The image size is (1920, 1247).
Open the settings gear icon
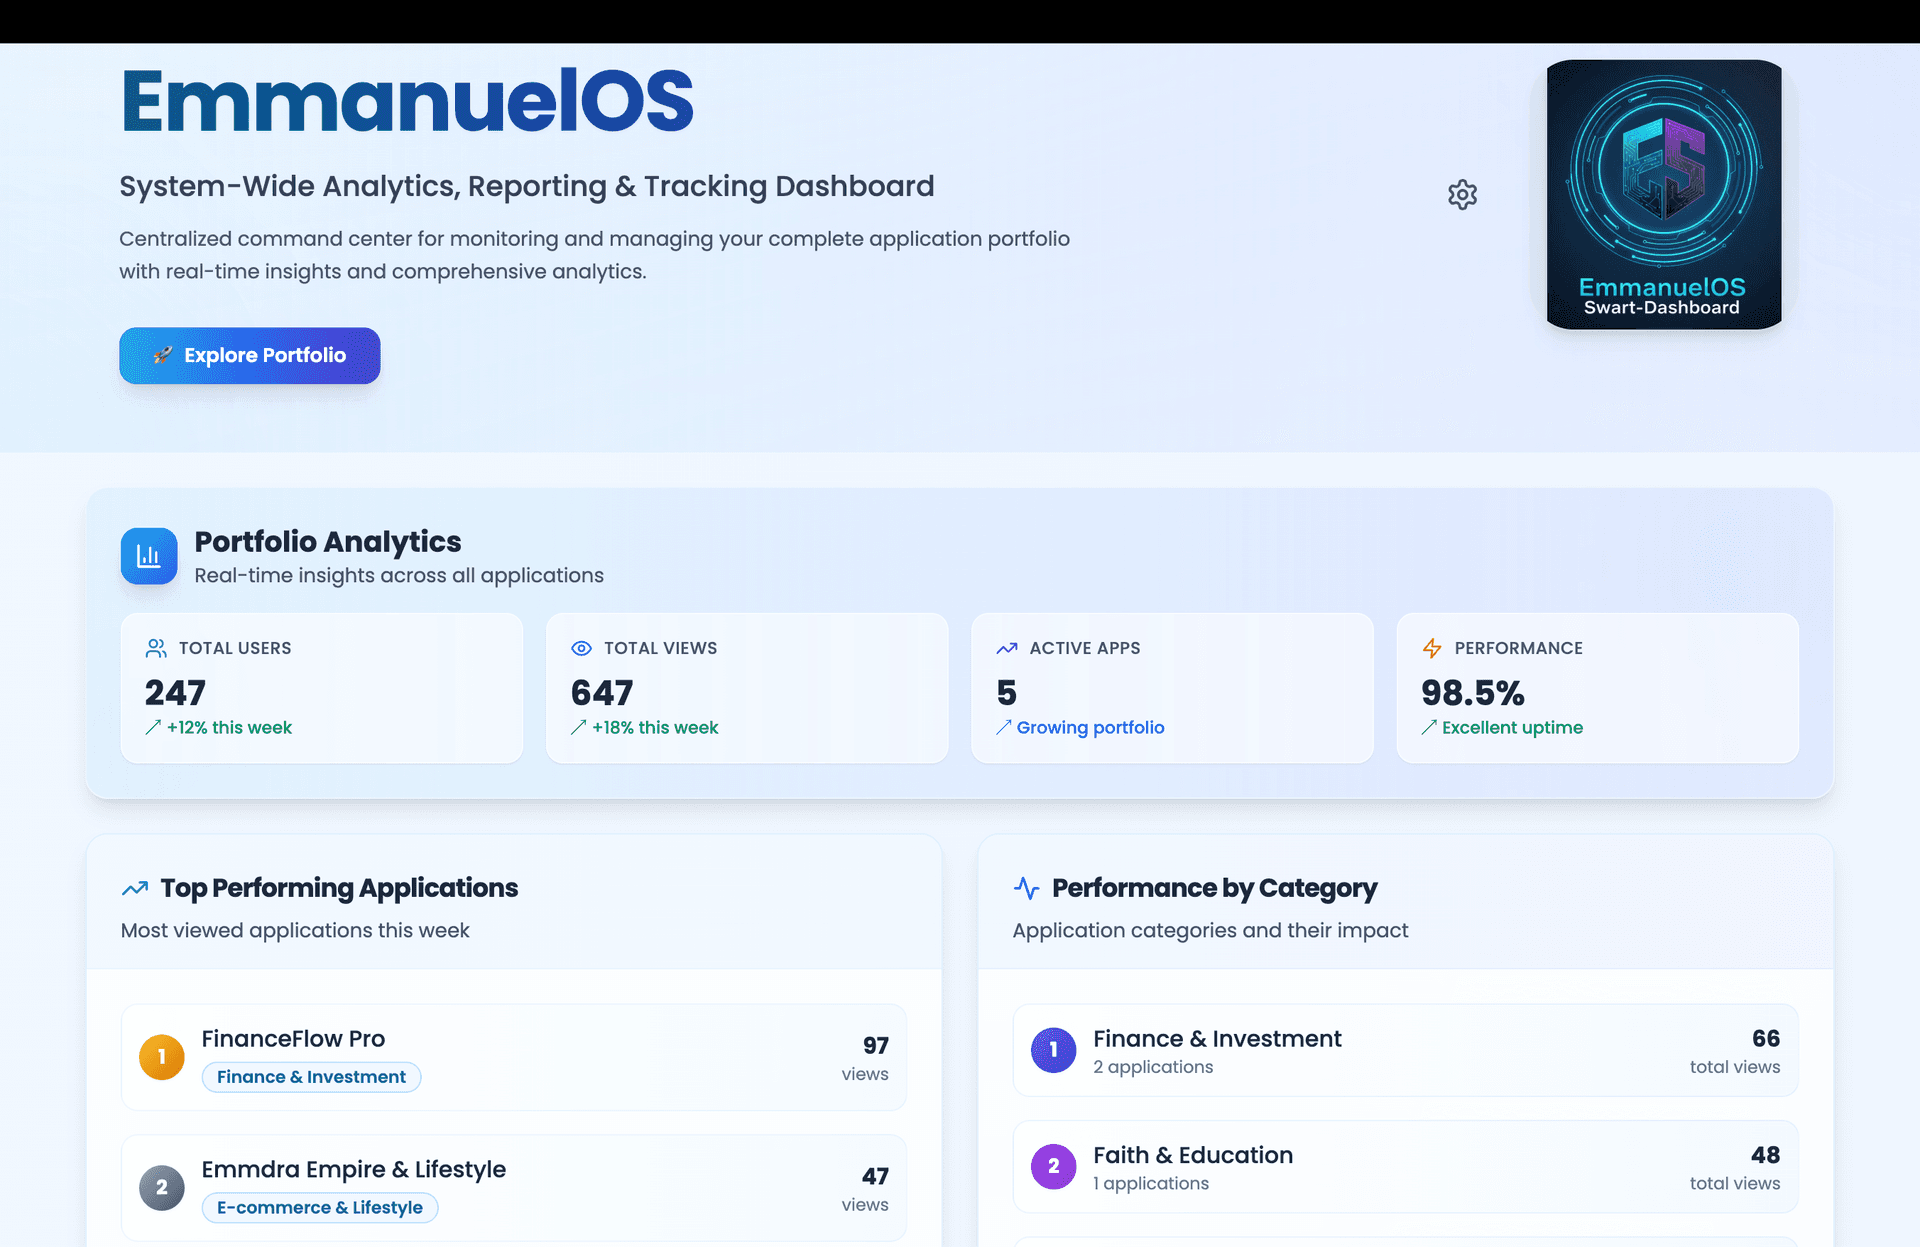tap(1462, 195)
